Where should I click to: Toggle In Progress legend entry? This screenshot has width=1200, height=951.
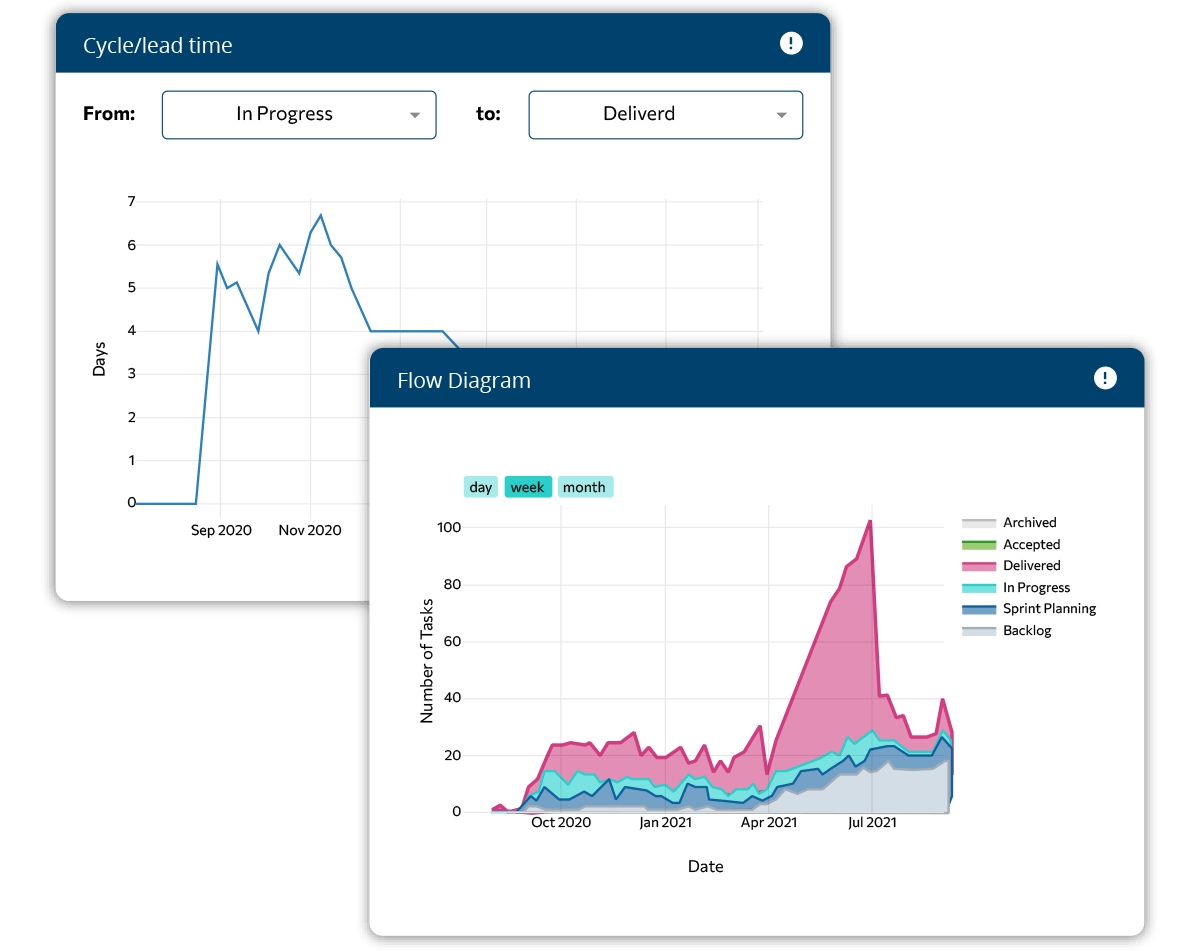coord(1036,587)
